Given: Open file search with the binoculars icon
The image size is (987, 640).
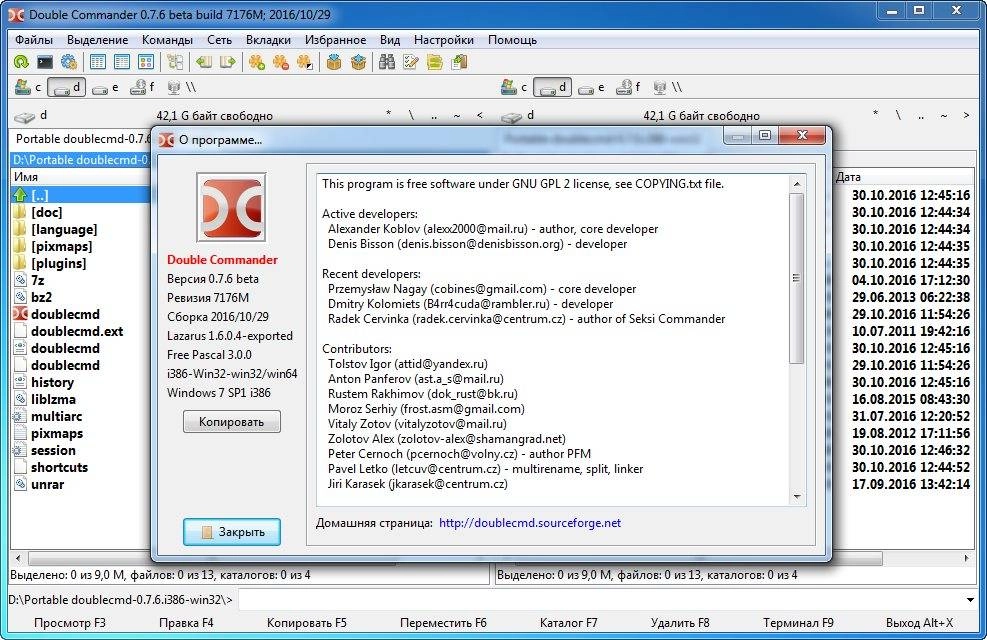Looking at the screenshot, I should click(386, 62).
